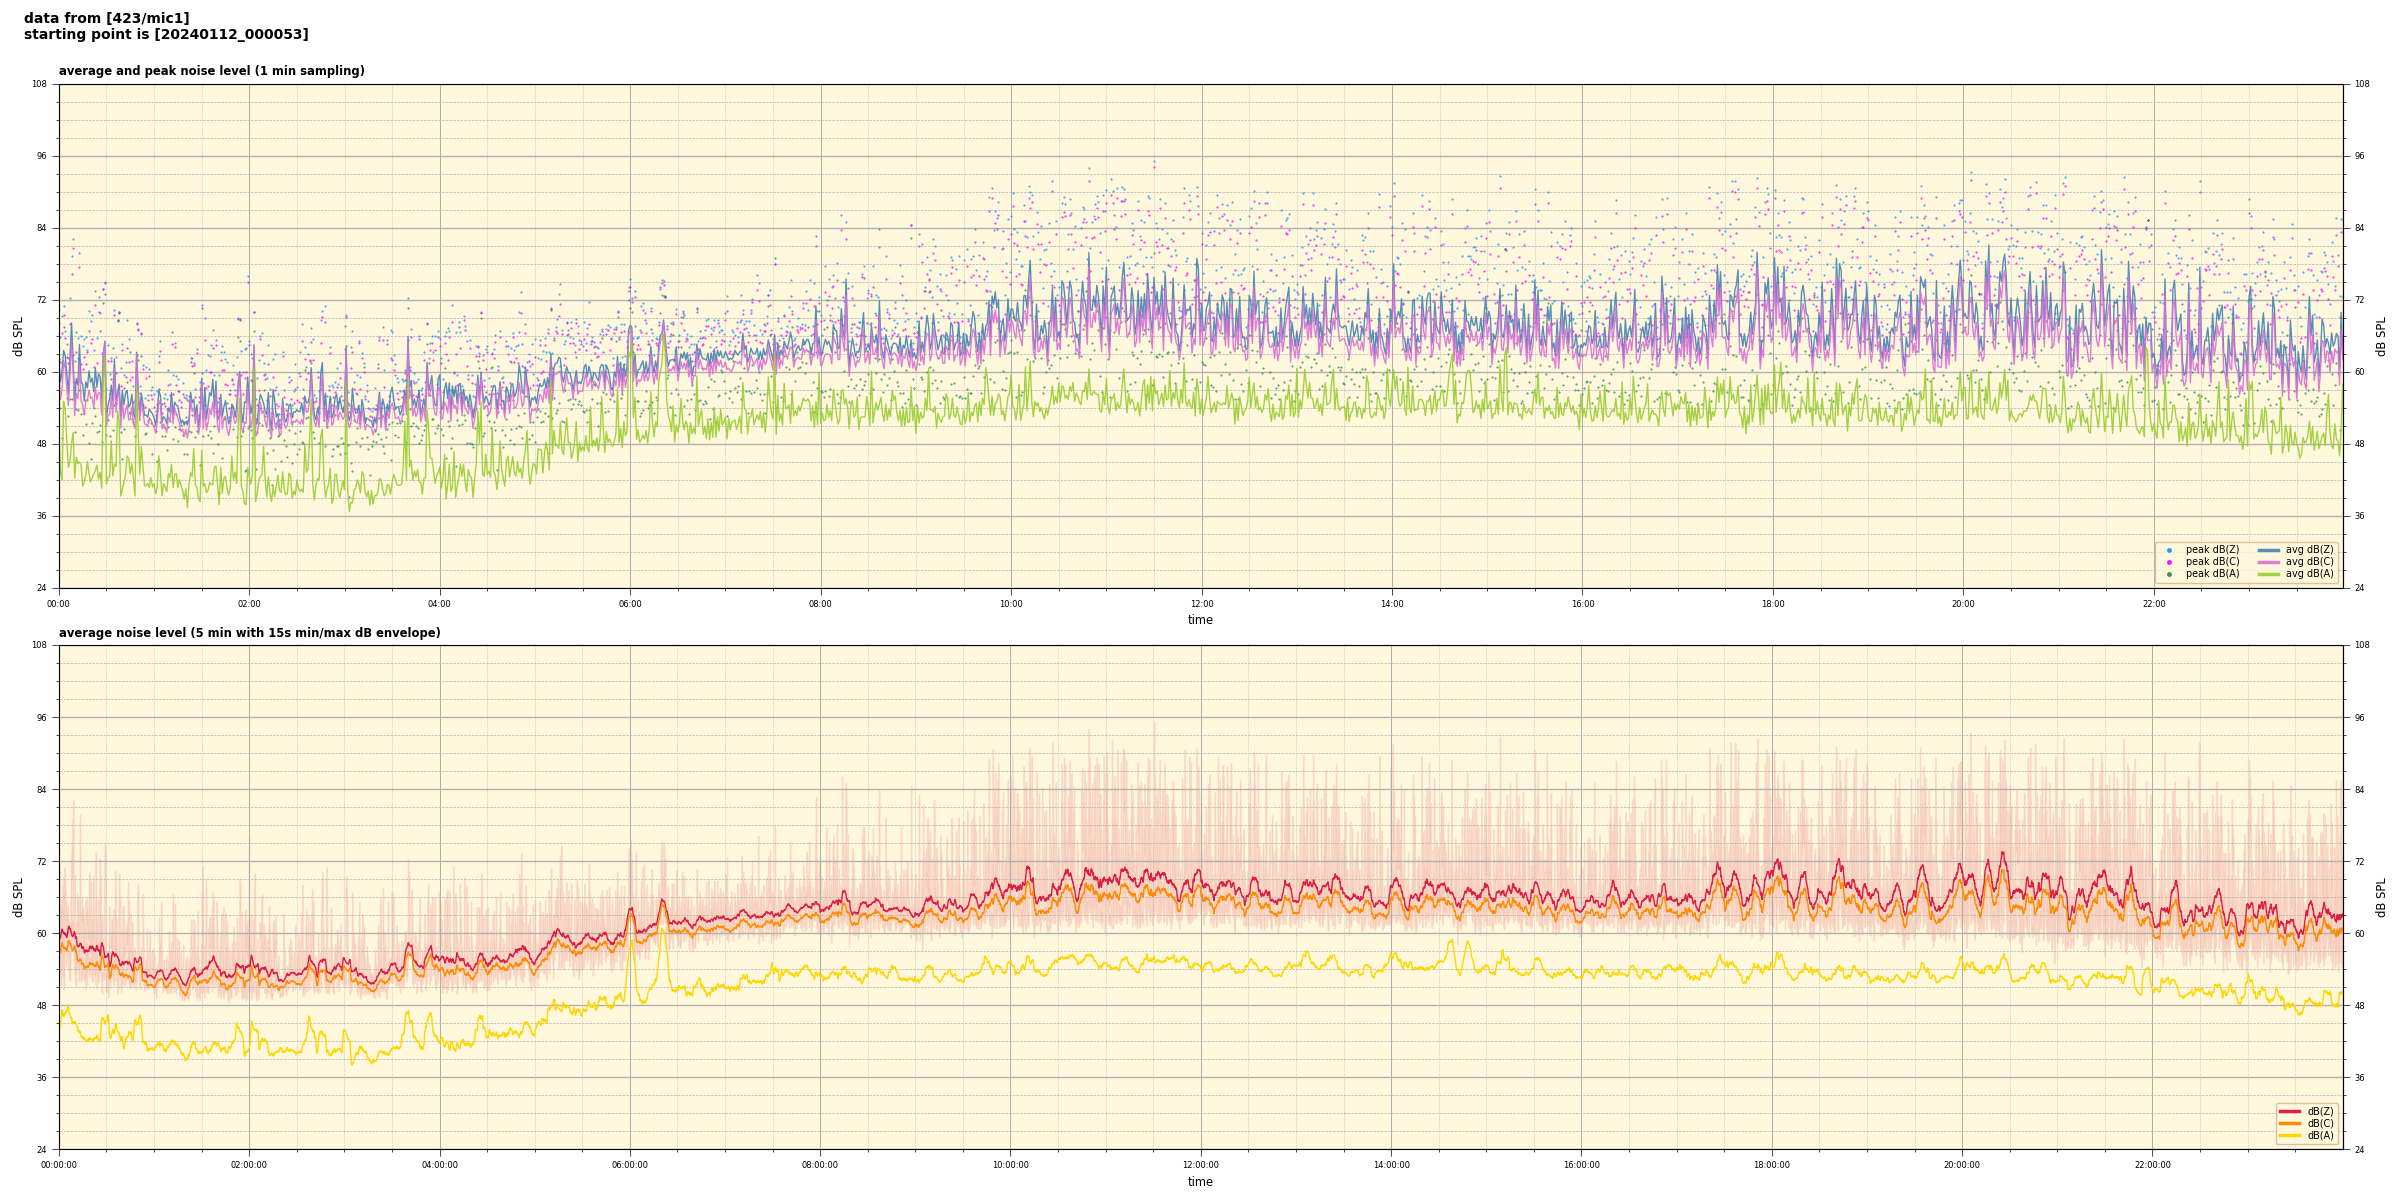This screenshot has width=2400, height=1200.
Task: Click the '06:00:00' tick label on lower chart
Action: coord(630,1165)
